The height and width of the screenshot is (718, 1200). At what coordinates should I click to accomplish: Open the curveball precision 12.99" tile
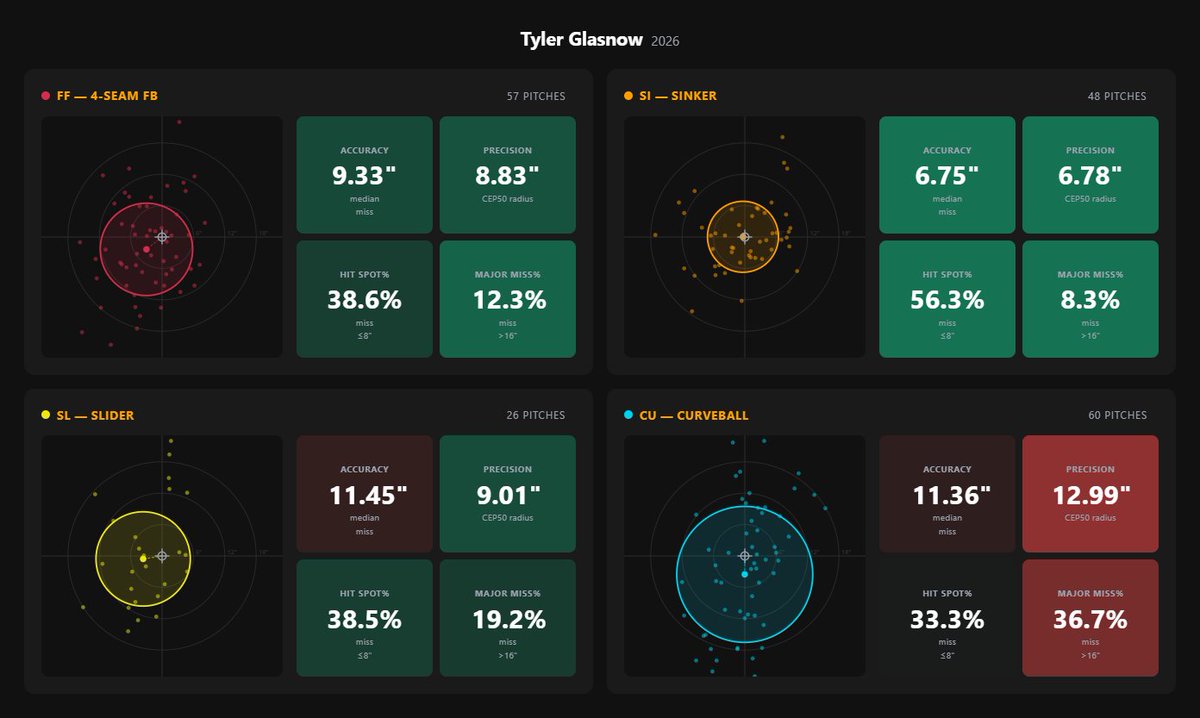point(1091,494)
